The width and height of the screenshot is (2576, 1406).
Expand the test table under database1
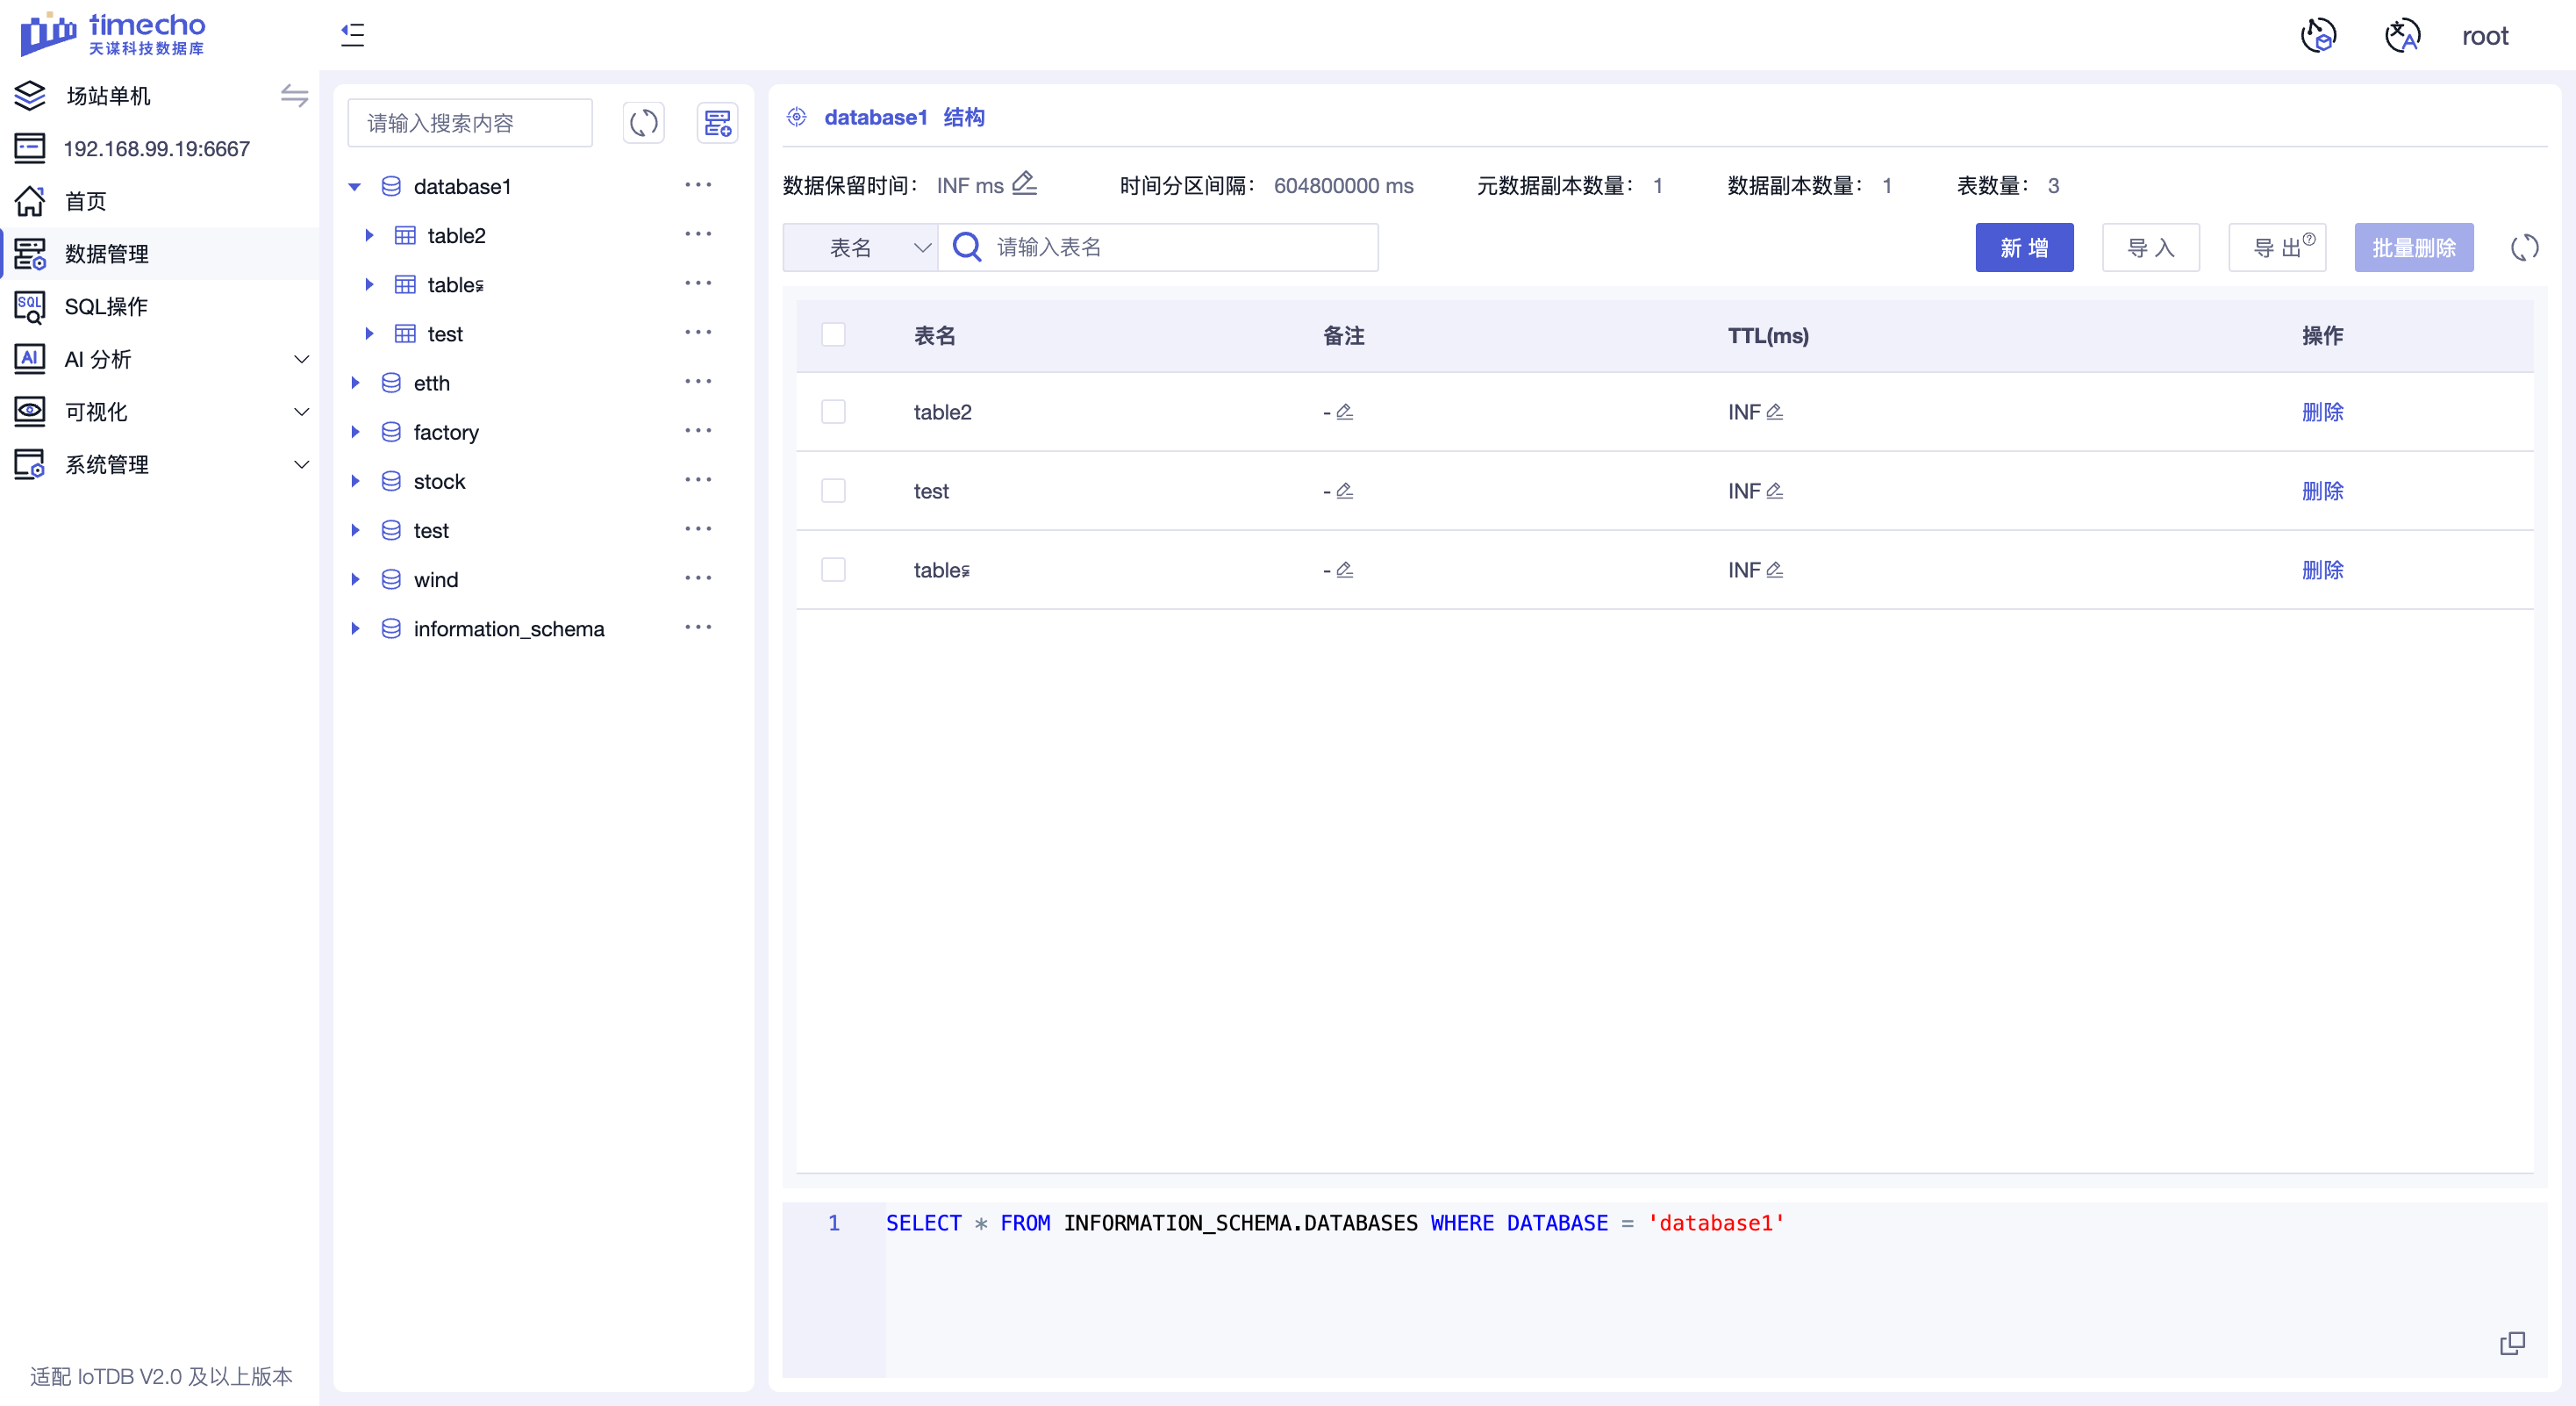369,334
